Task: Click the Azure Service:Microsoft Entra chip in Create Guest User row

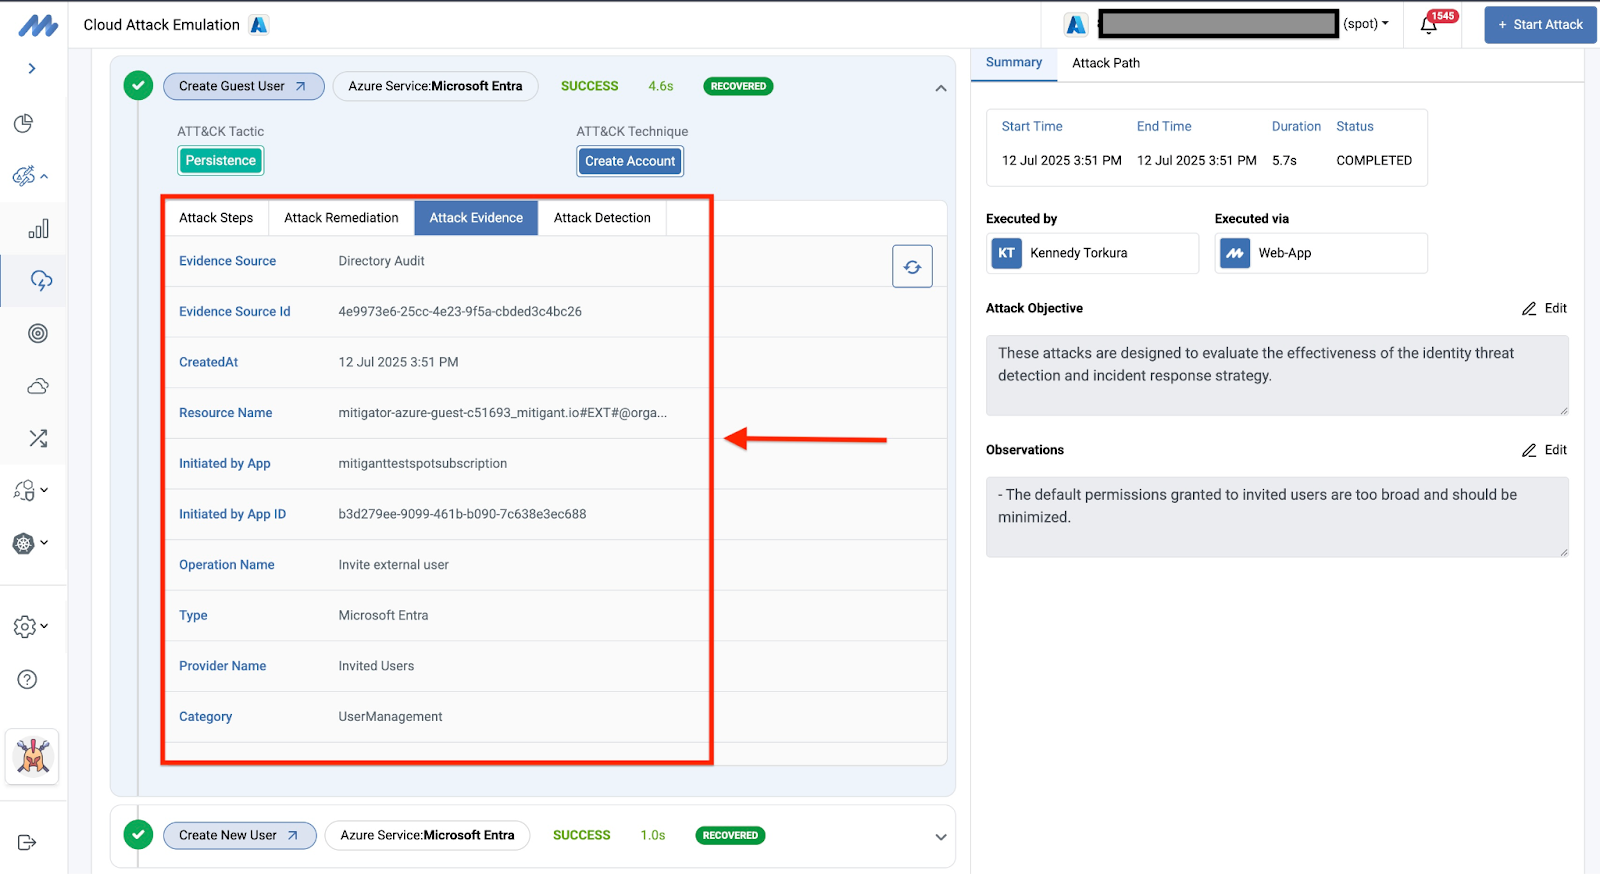Action: point(435,86)
